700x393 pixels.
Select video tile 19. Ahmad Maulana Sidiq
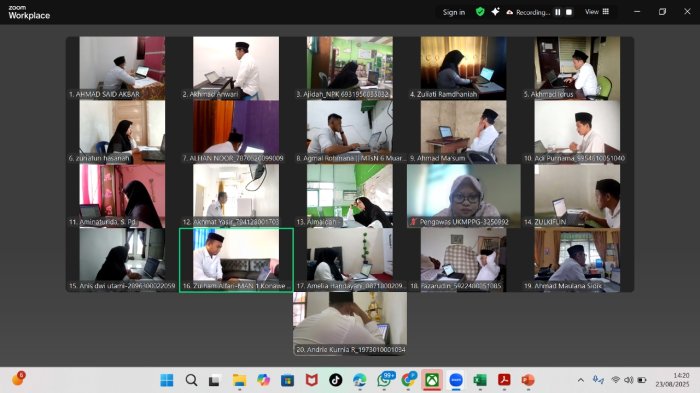[x=577, y=259]
